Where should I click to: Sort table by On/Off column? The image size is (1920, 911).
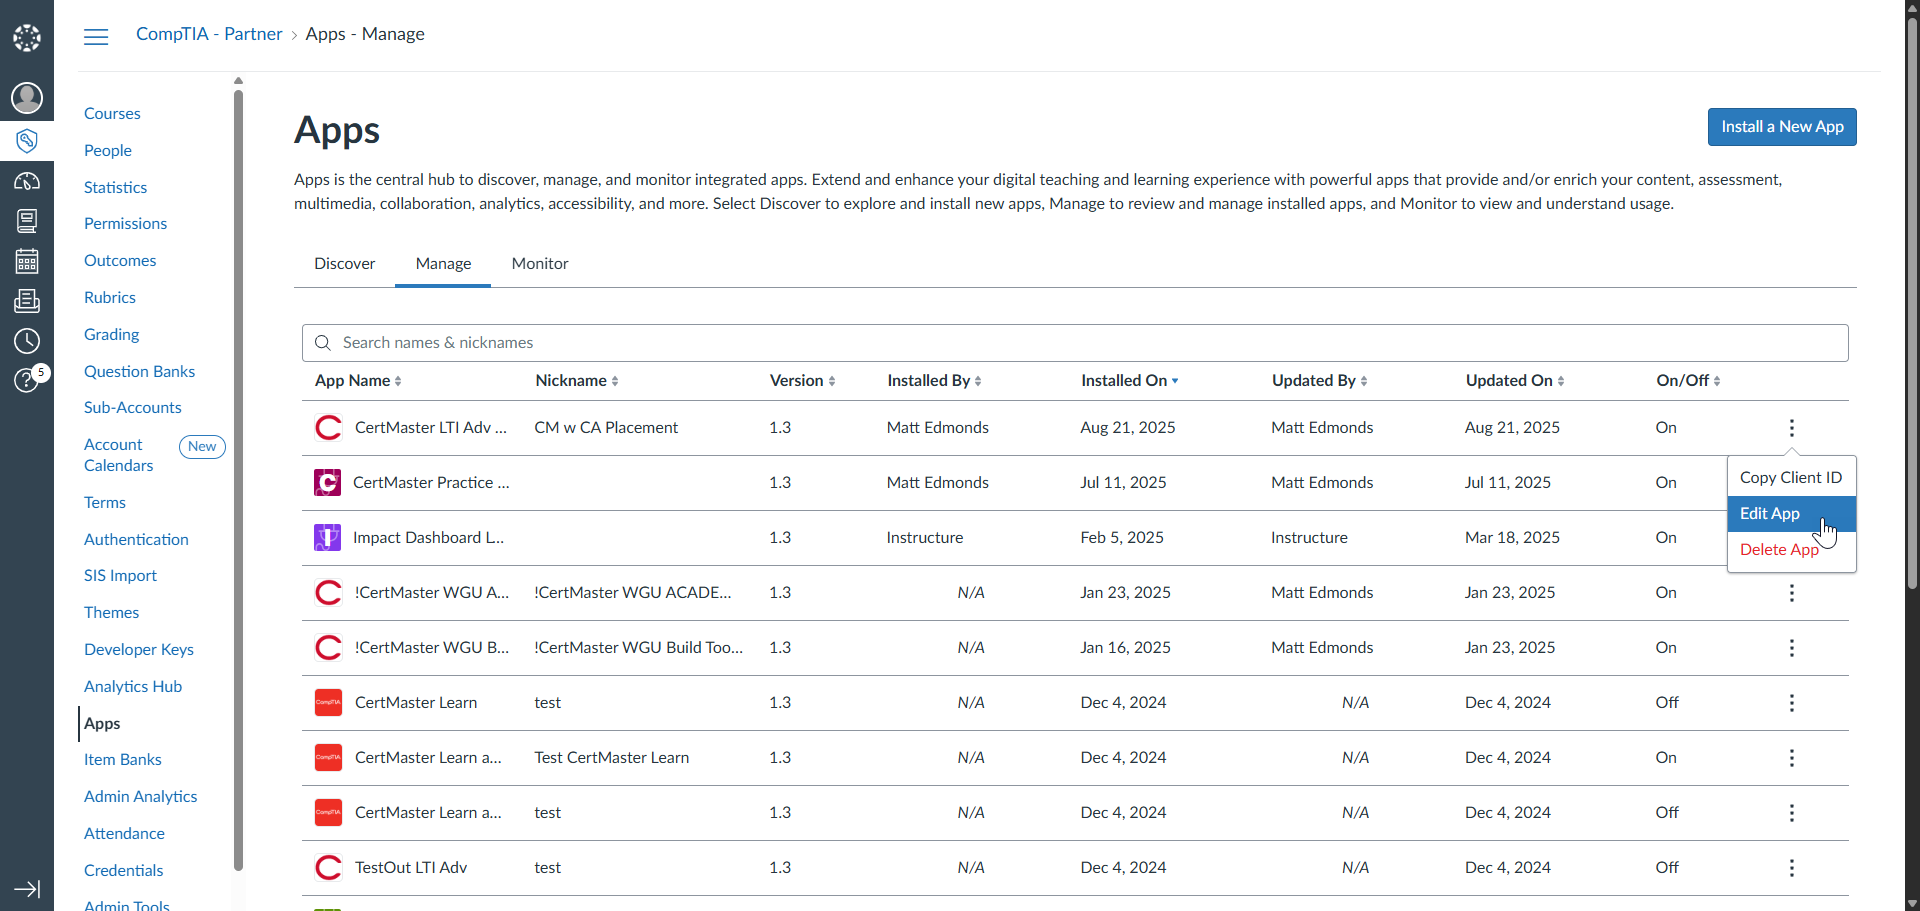pos(1687,381)
